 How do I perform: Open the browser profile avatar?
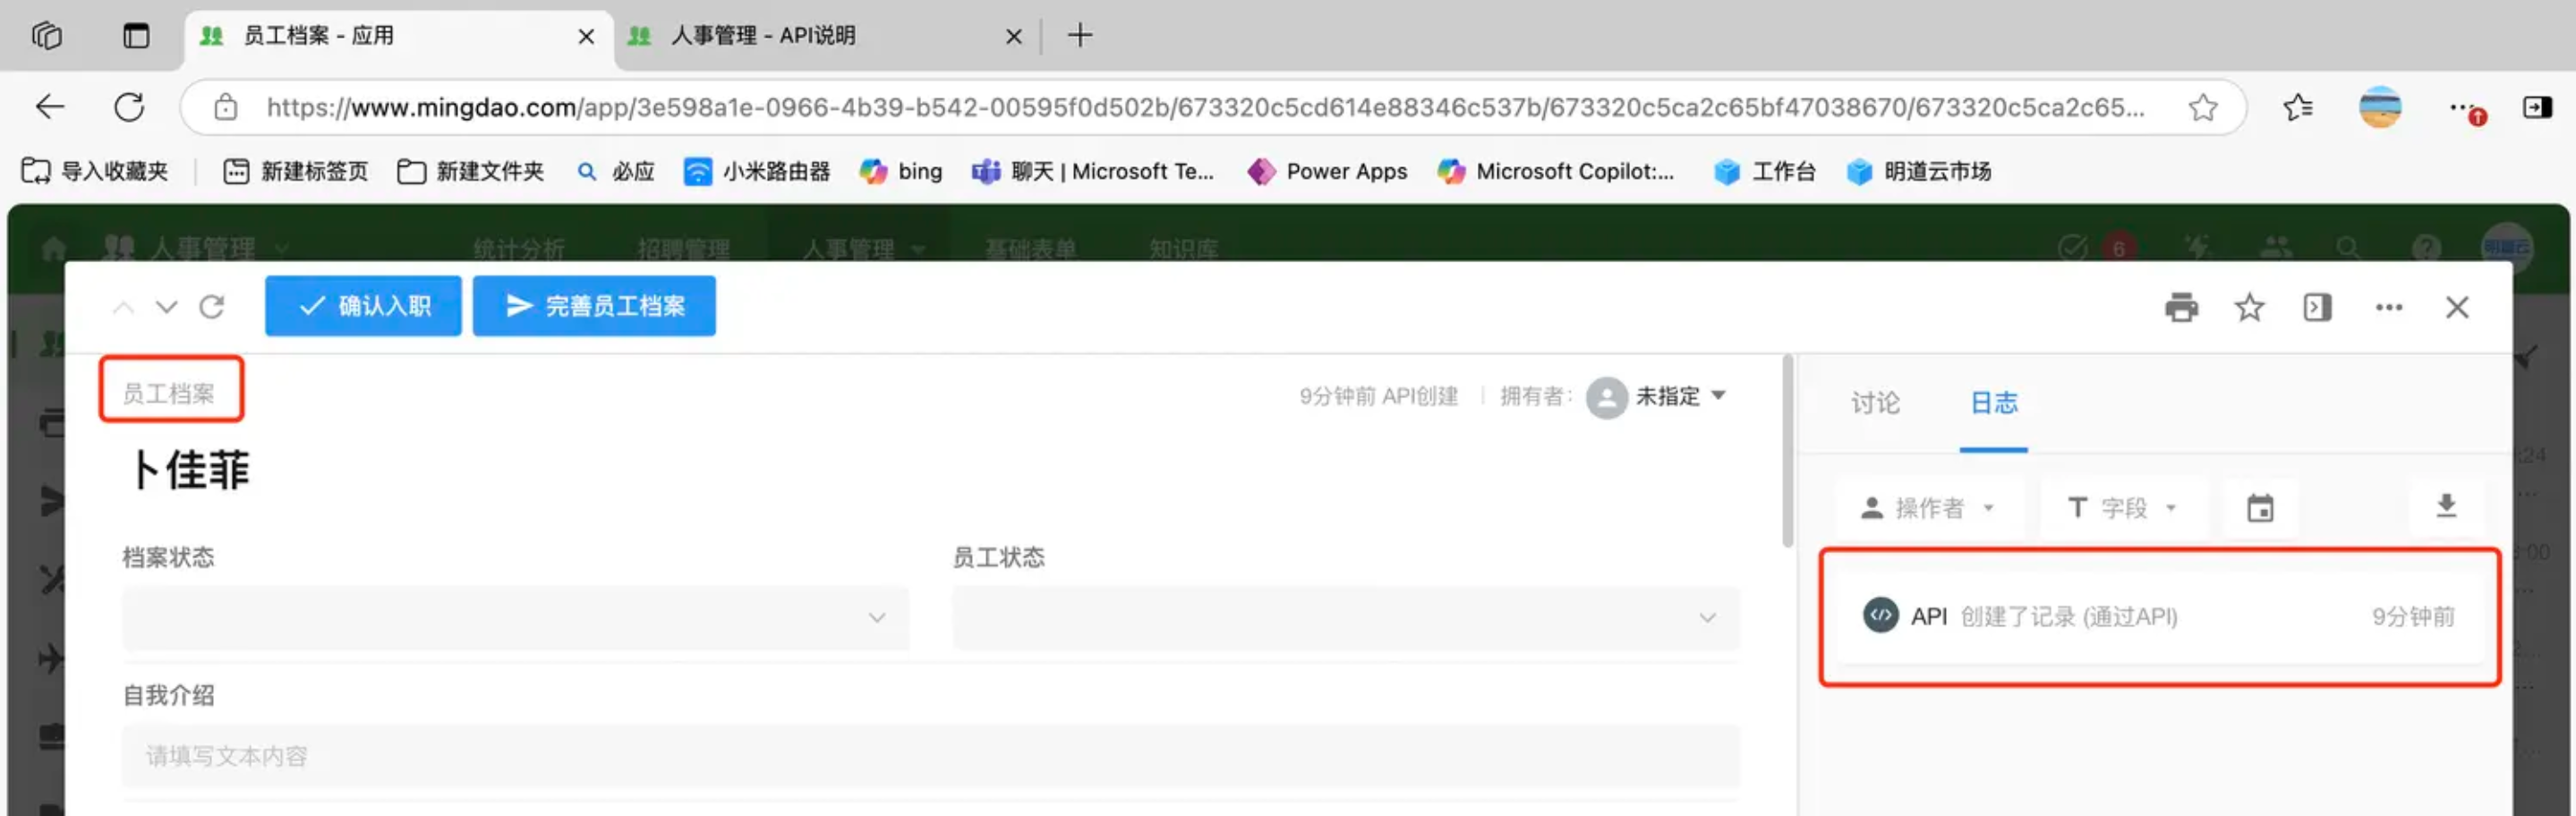point(2380,107)
